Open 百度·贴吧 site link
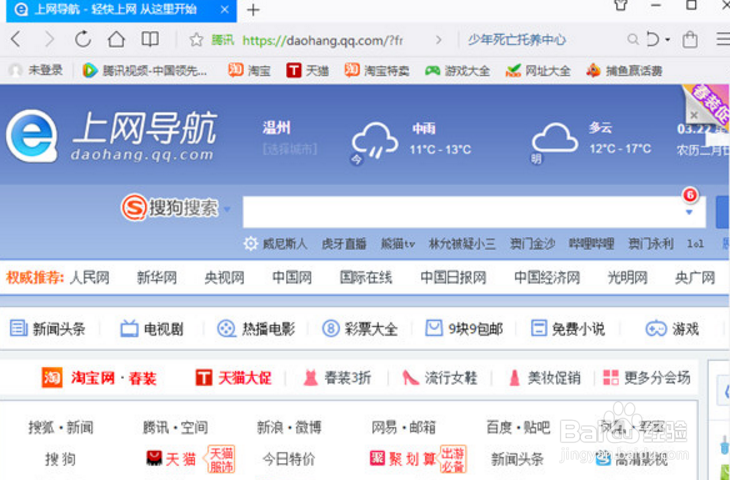Image resolution: width=730 pixels, height=480 pixels. click(x=518, y=427)
